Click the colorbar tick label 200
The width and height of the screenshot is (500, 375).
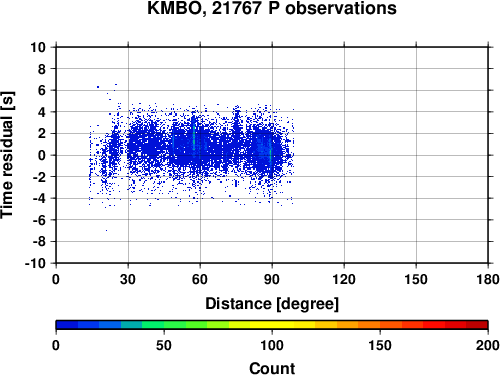coord(488,345)
